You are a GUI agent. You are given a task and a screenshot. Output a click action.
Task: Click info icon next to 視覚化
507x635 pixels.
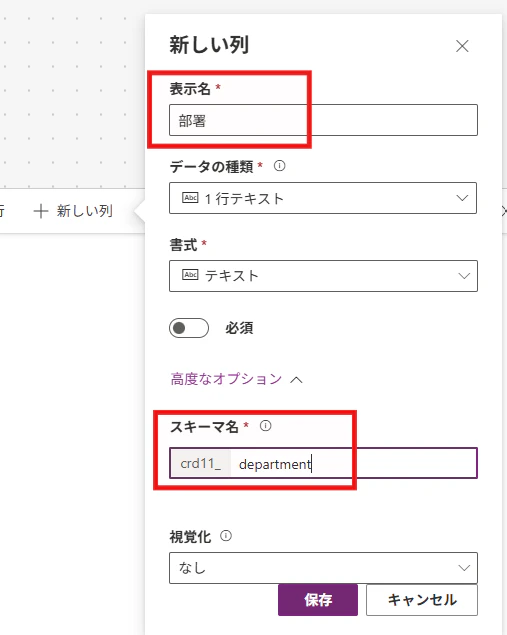pos(226,536)
